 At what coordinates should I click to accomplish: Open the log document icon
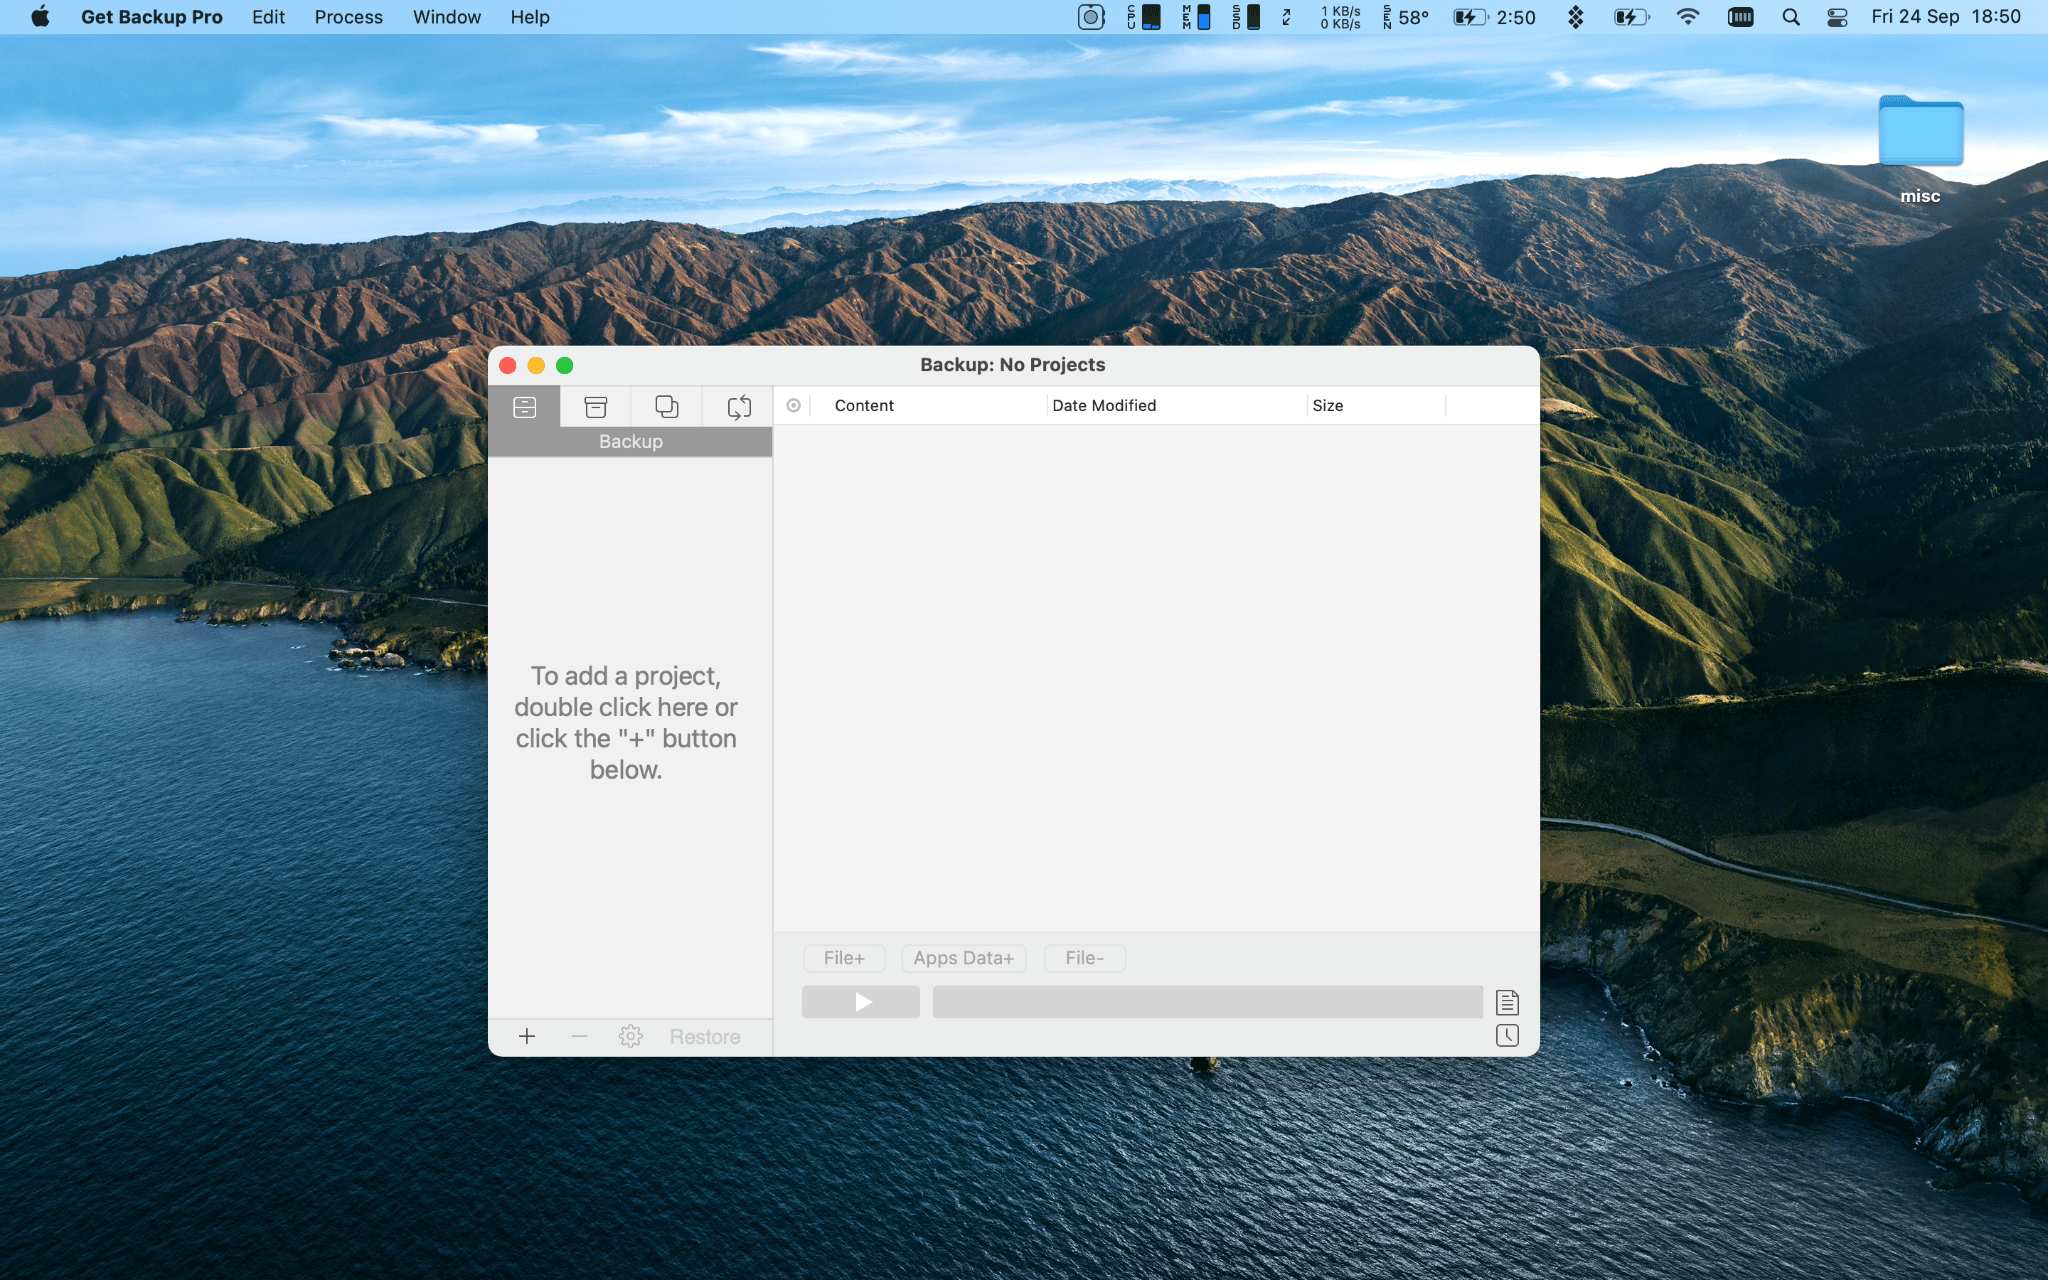1507,1002
